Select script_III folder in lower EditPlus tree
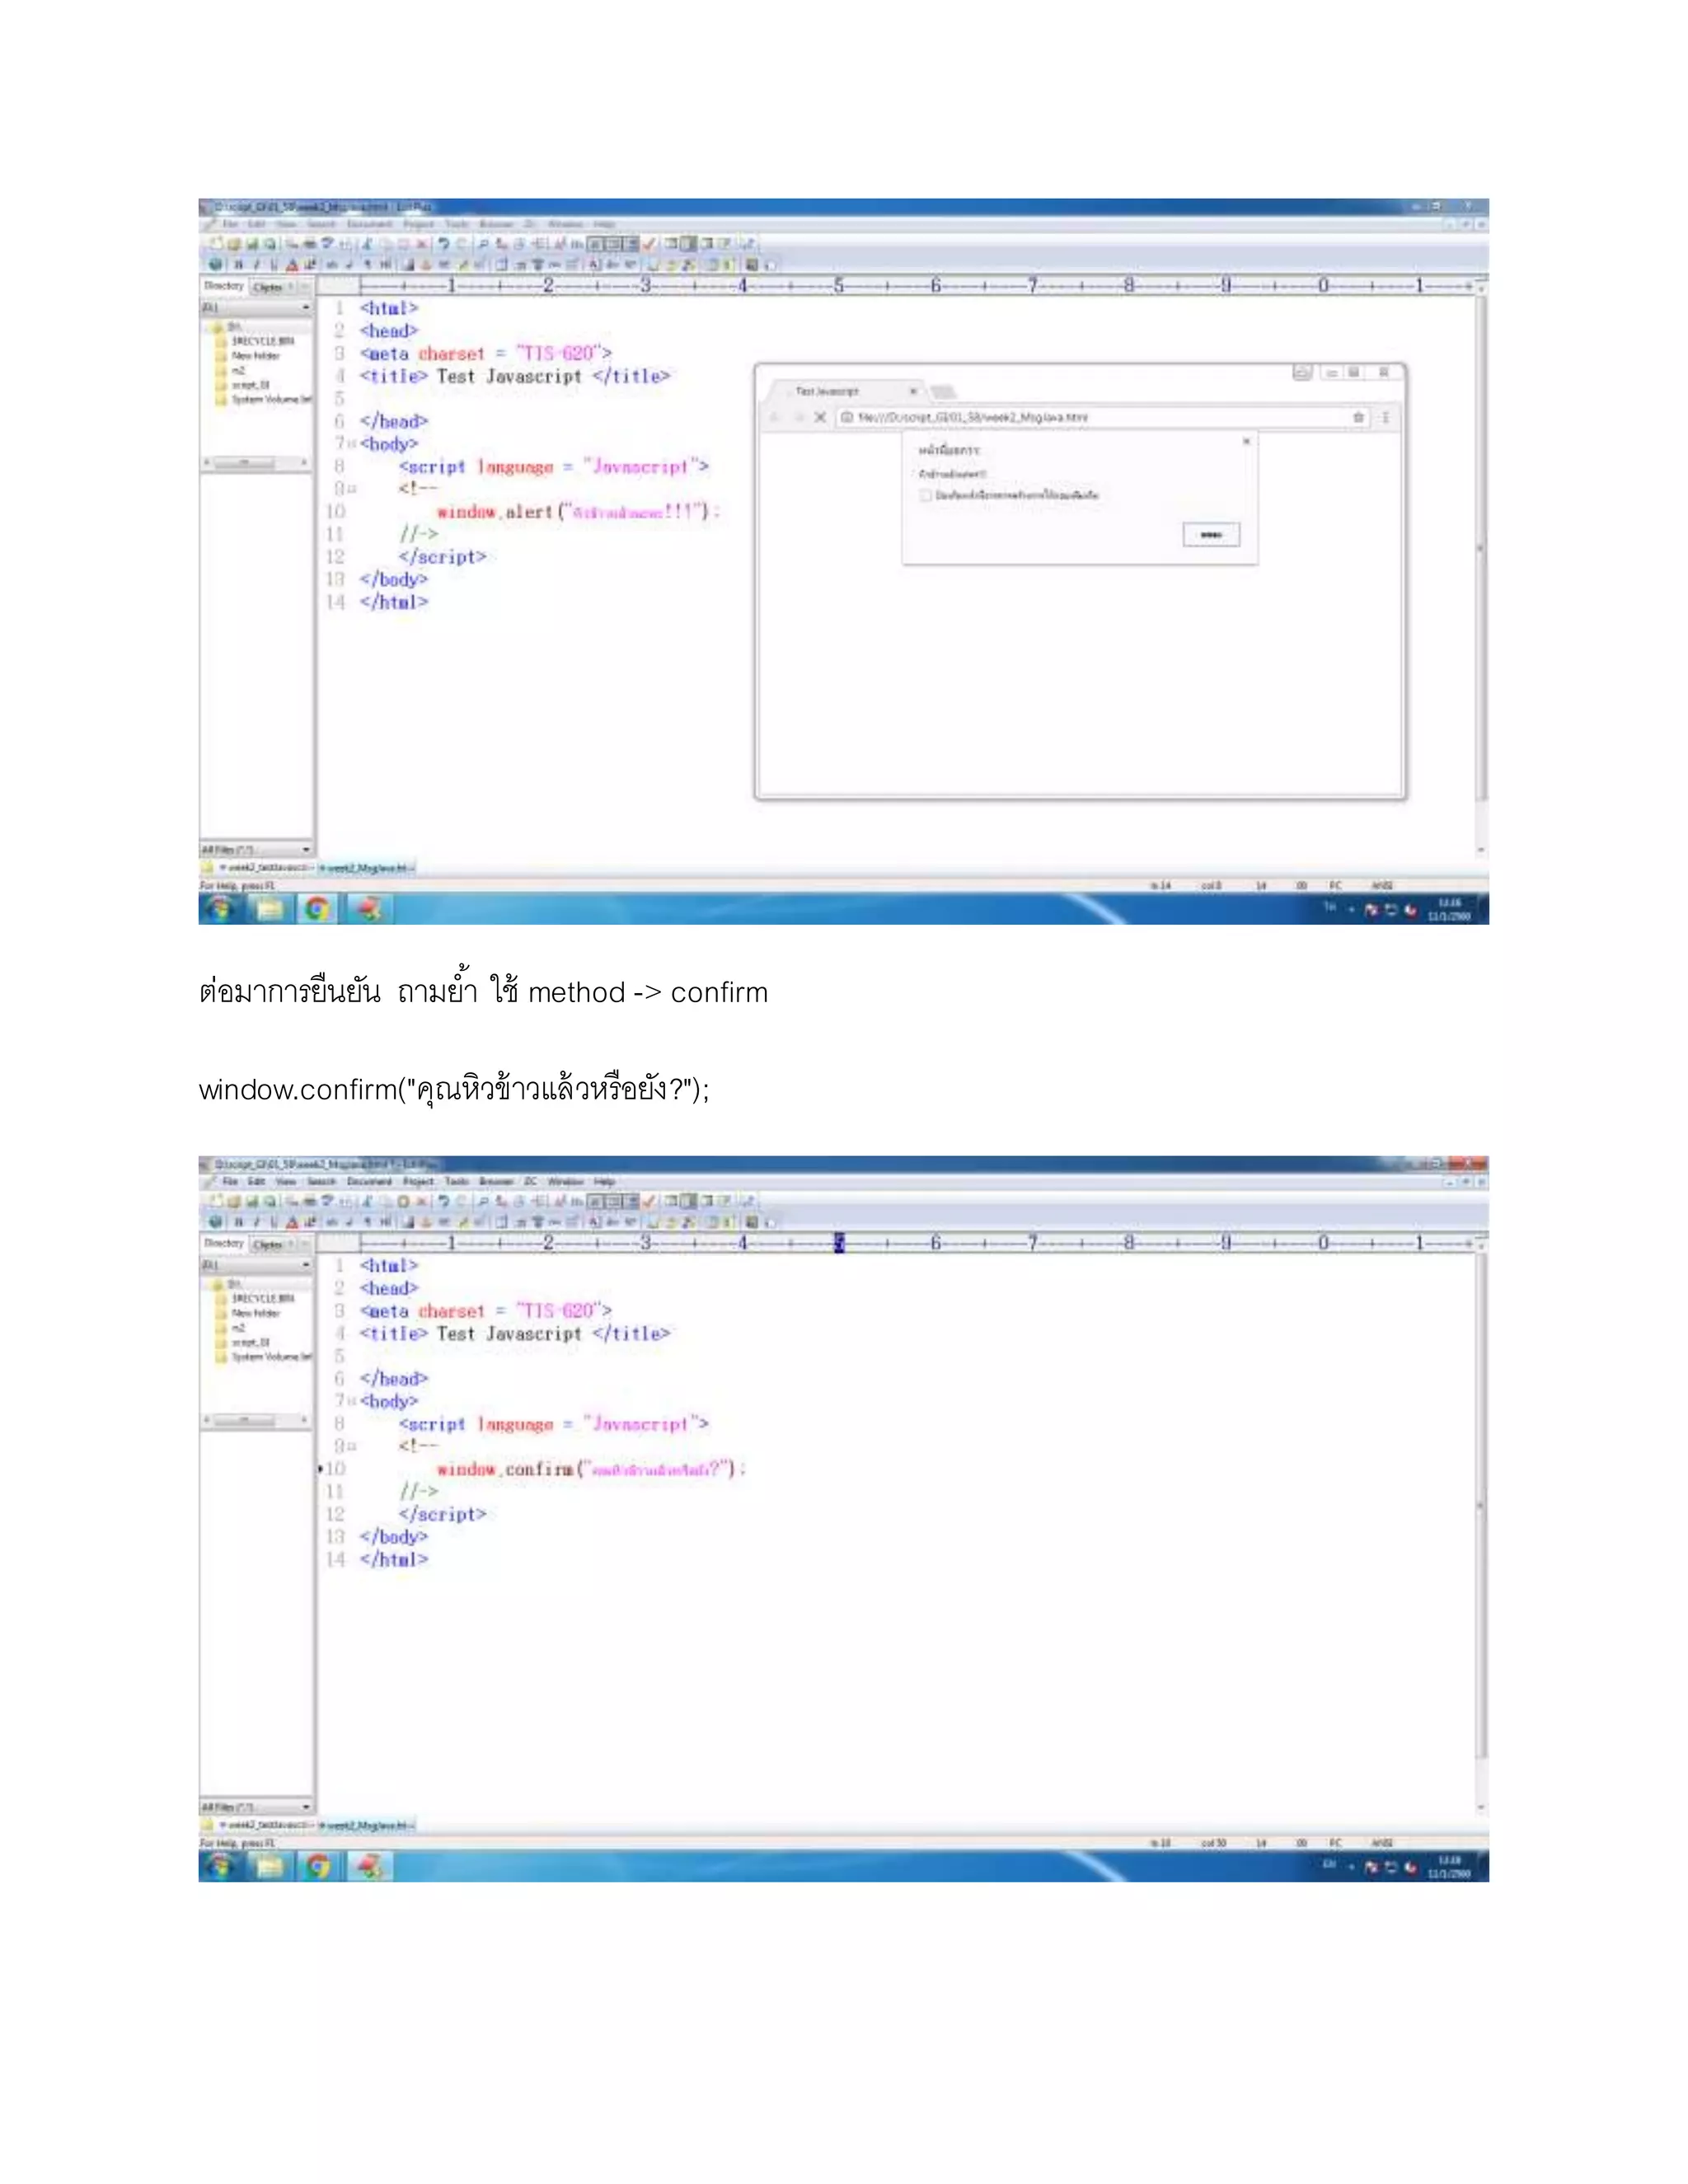The image size is (1688, 2184). 250,1342
